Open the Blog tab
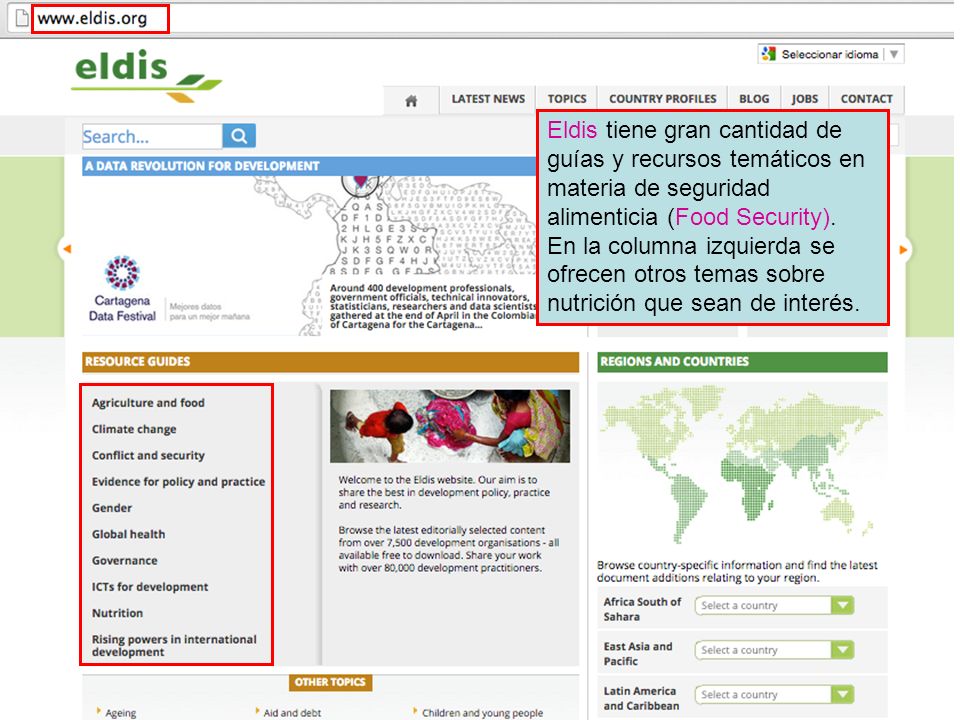The image size is (960, 720). pyautogui.click(x=754, y=99)
